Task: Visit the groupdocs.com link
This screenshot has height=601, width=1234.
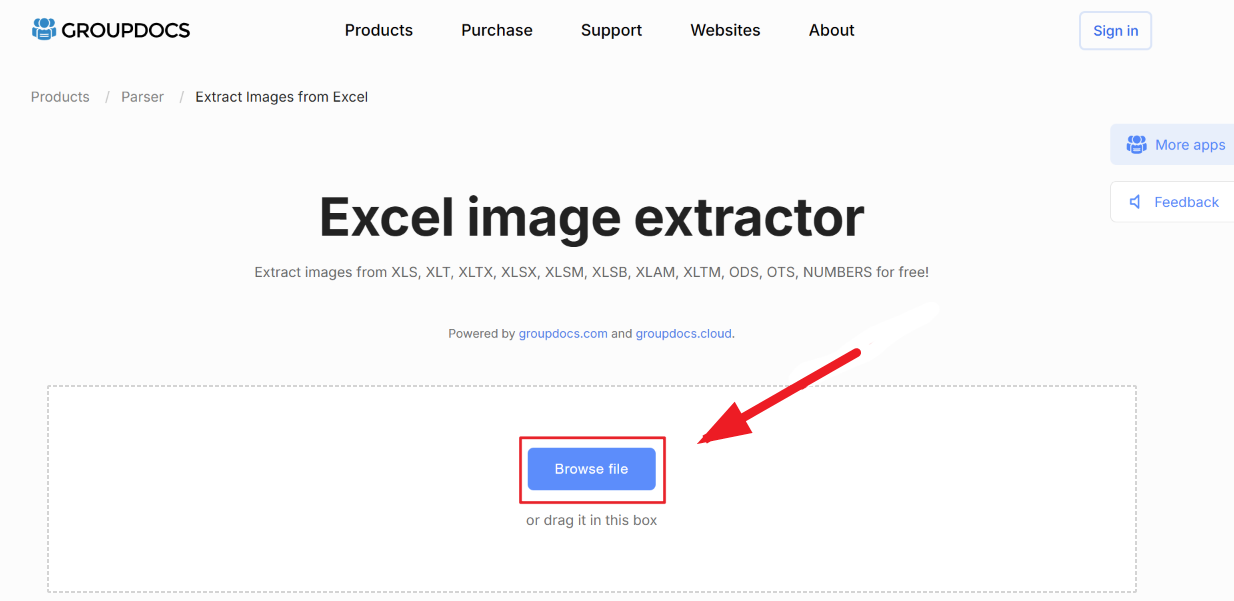Action: pyautogui.click(x=563, y=333)
